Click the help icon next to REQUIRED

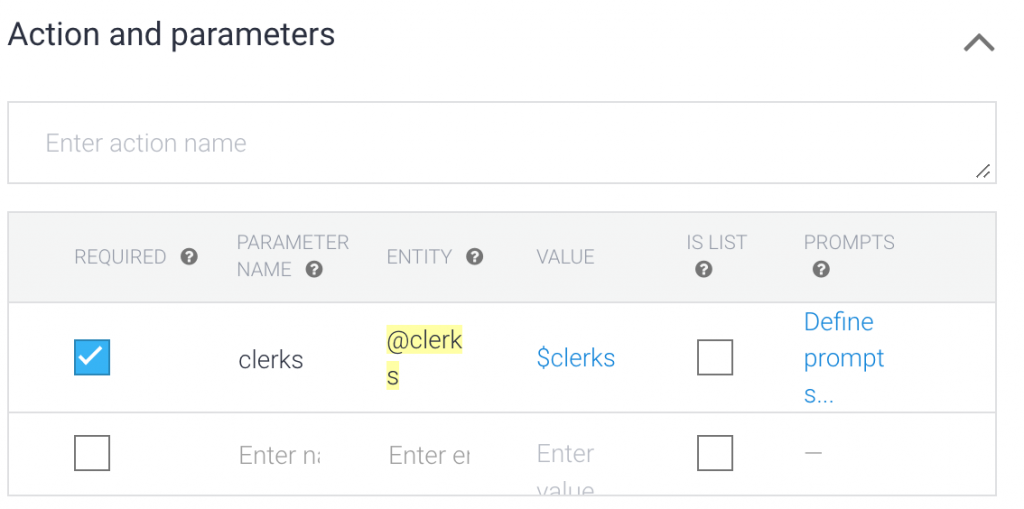189,257
